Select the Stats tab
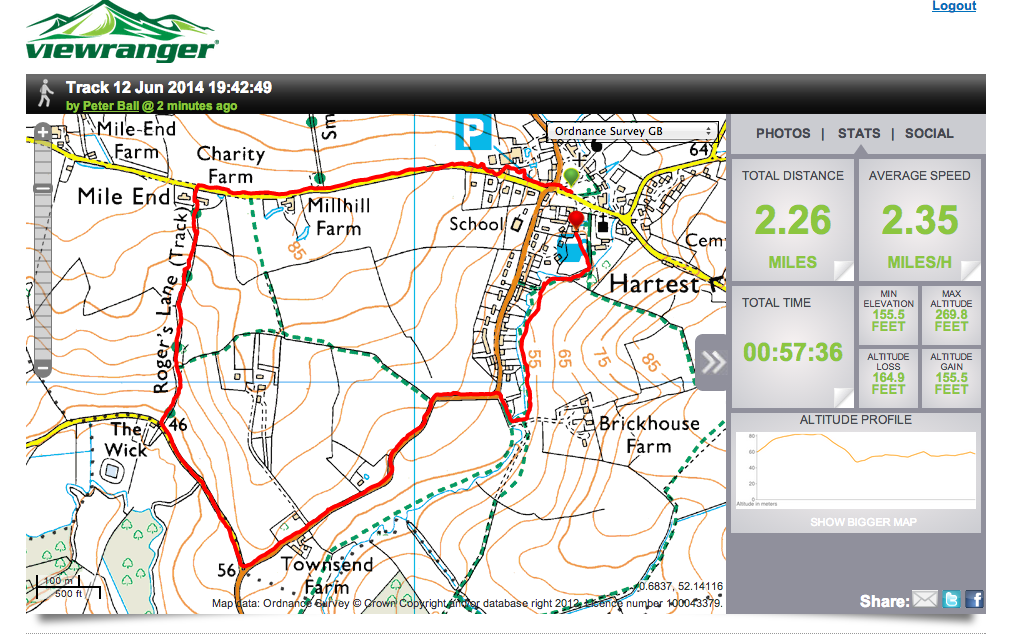Viewport: 1030px width, 636px height. tap(858, 133)
